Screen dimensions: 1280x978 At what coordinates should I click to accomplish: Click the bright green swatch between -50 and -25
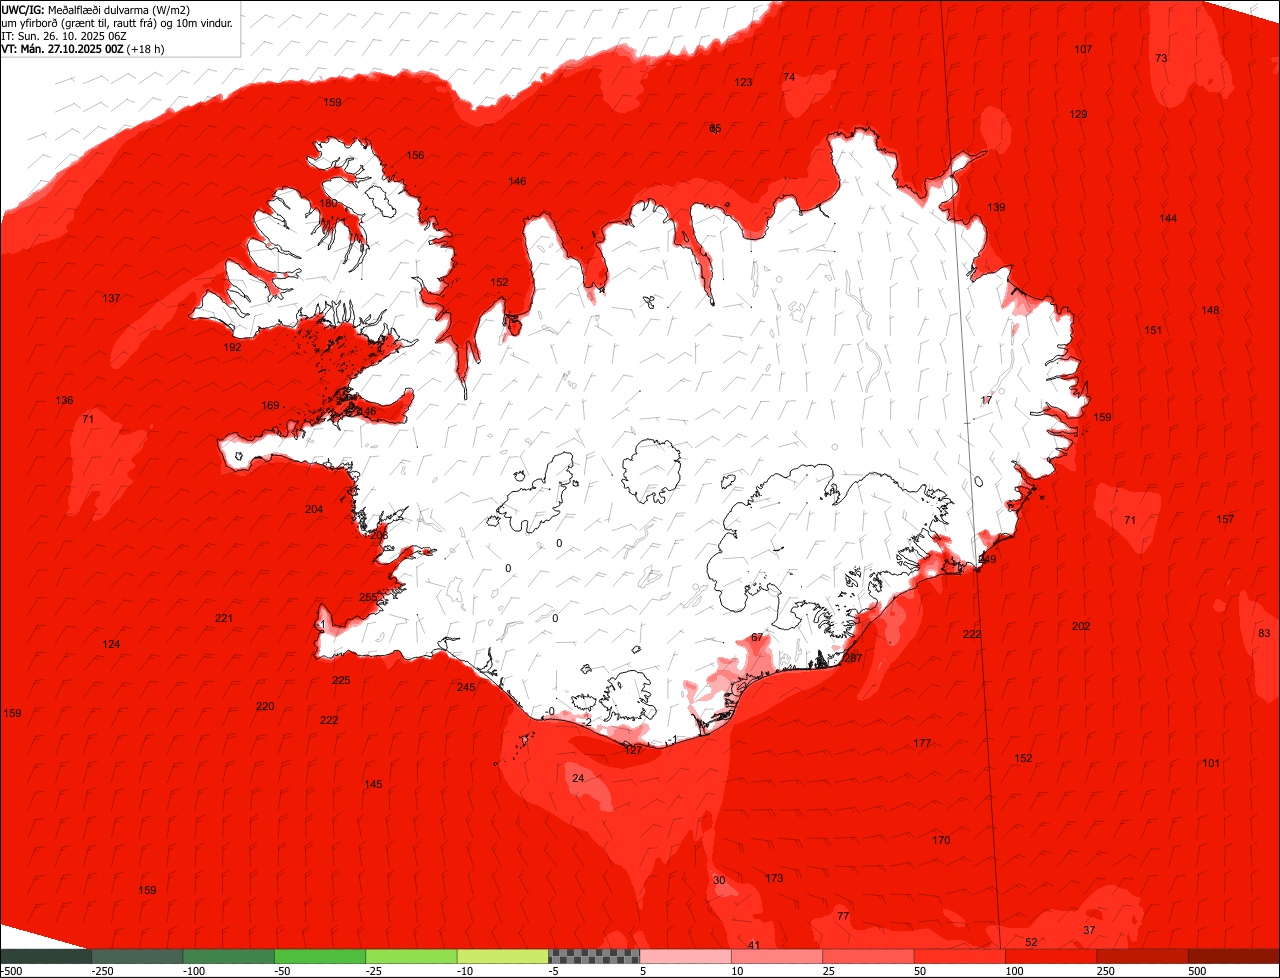[321, 956]
